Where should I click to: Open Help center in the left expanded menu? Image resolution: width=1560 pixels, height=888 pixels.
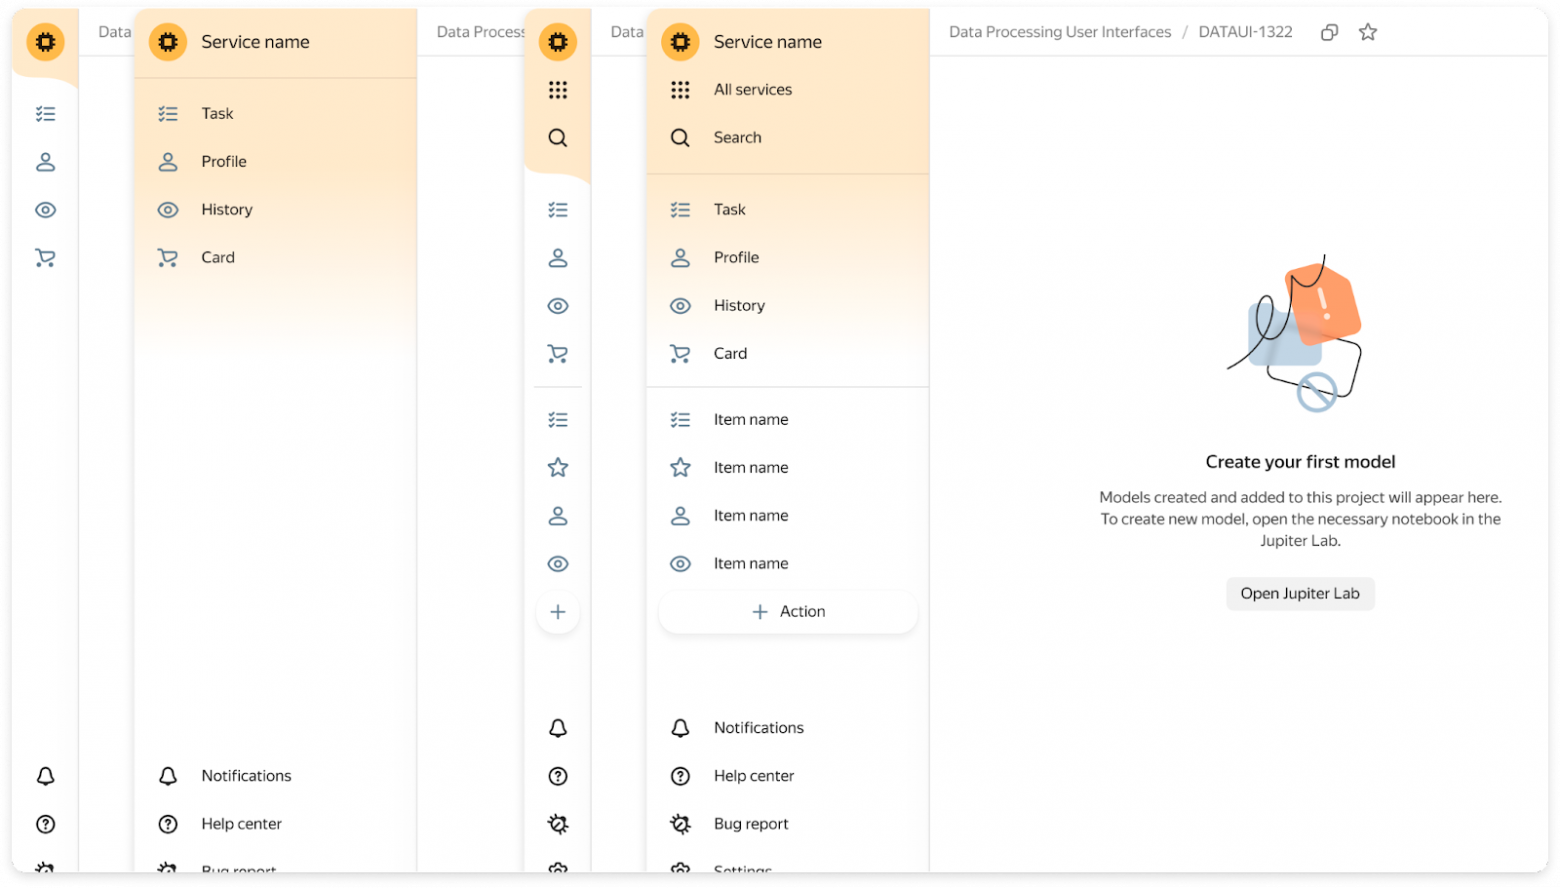[x=275, y=824]
